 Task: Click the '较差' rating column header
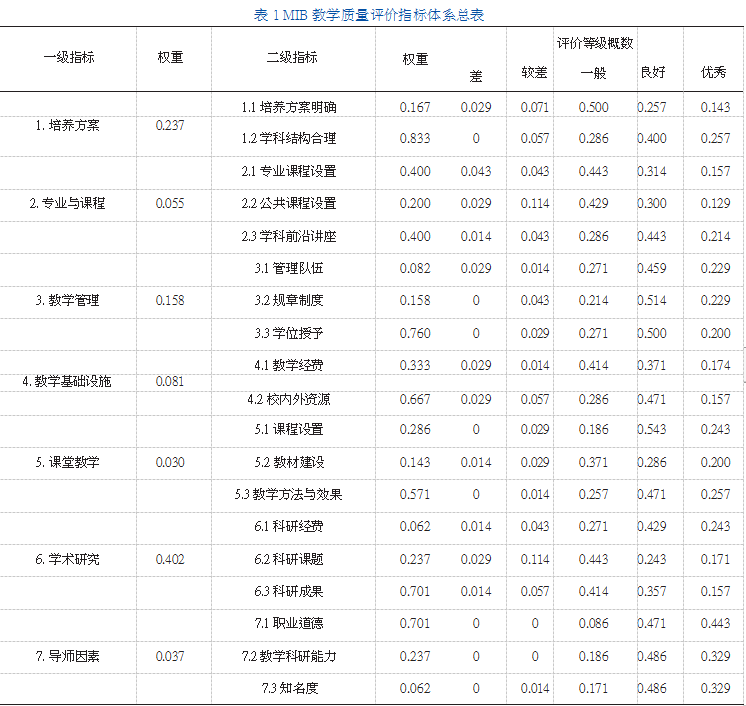click(534, 73)
